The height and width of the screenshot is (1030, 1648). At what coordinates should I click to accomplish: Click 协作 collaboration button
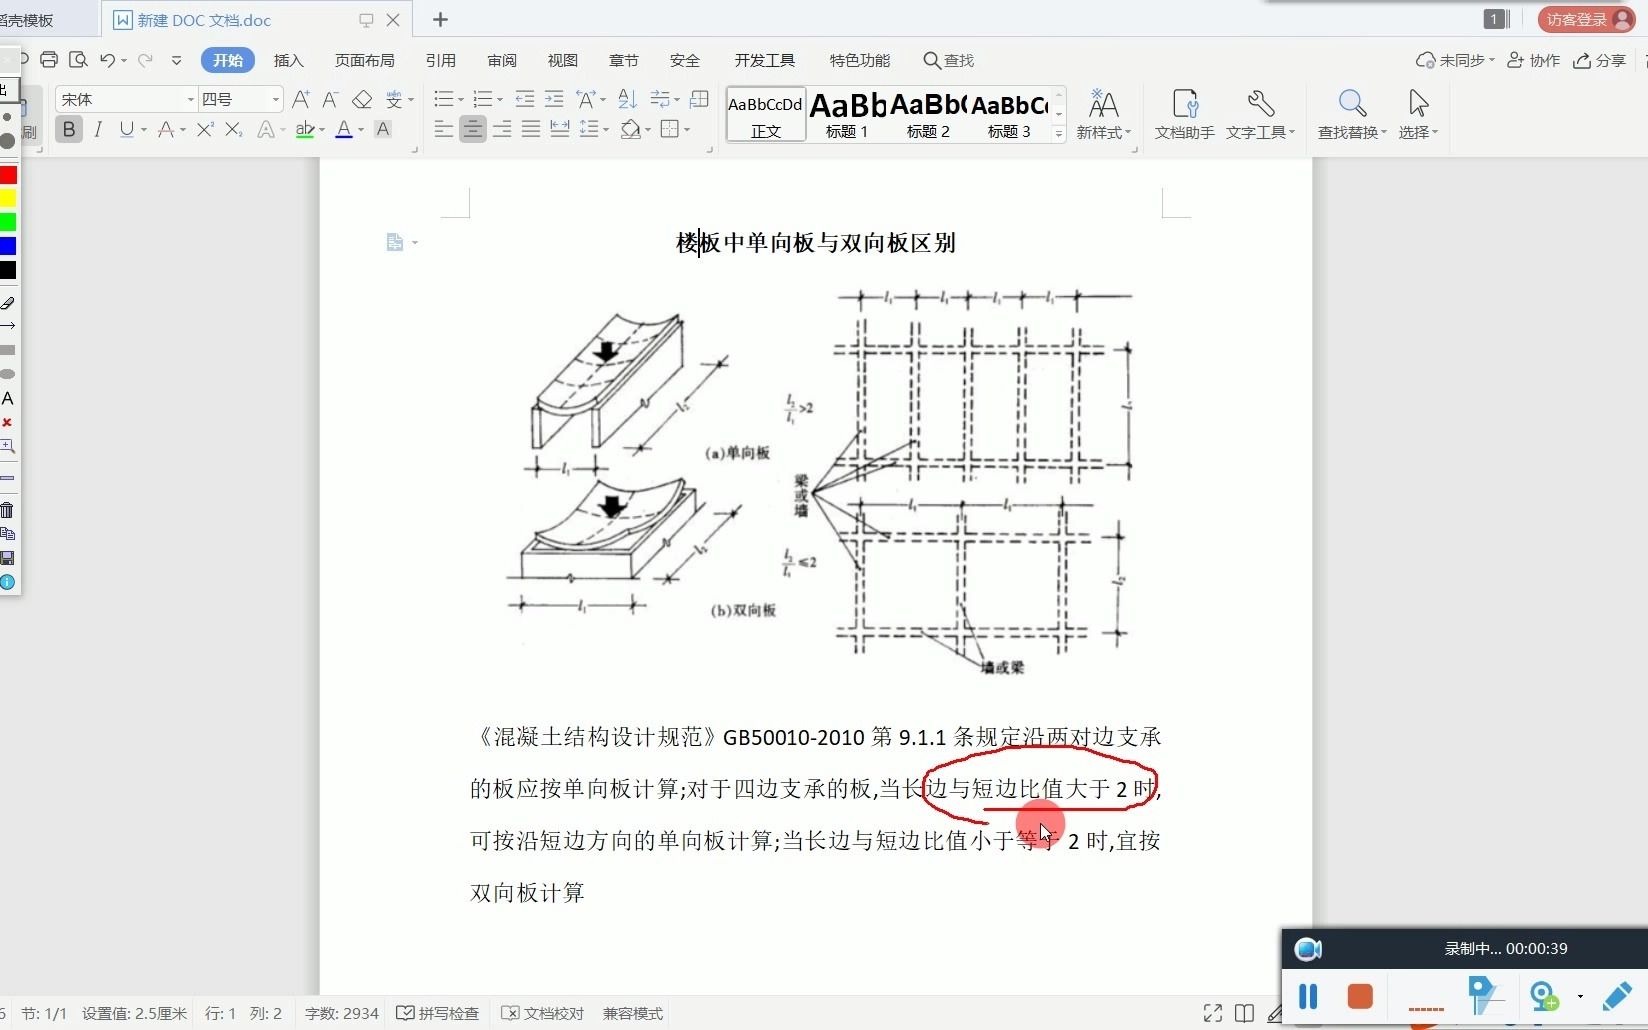(1534, 60)
